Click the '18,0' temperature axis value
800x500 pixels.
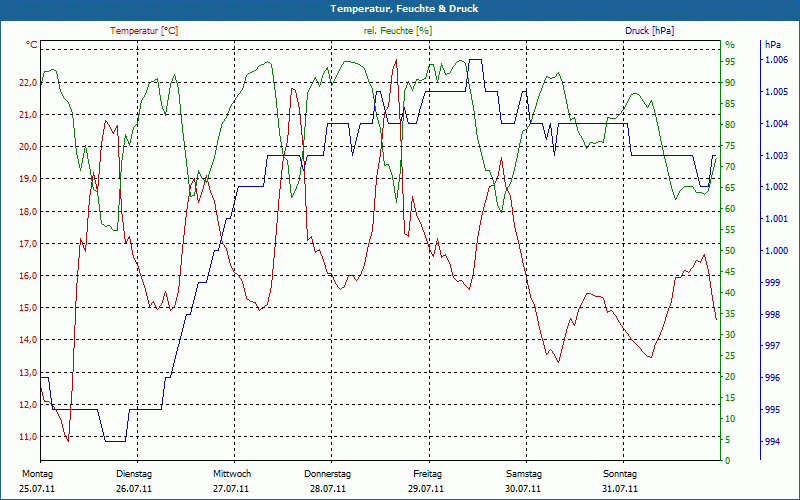click(28, 211)
